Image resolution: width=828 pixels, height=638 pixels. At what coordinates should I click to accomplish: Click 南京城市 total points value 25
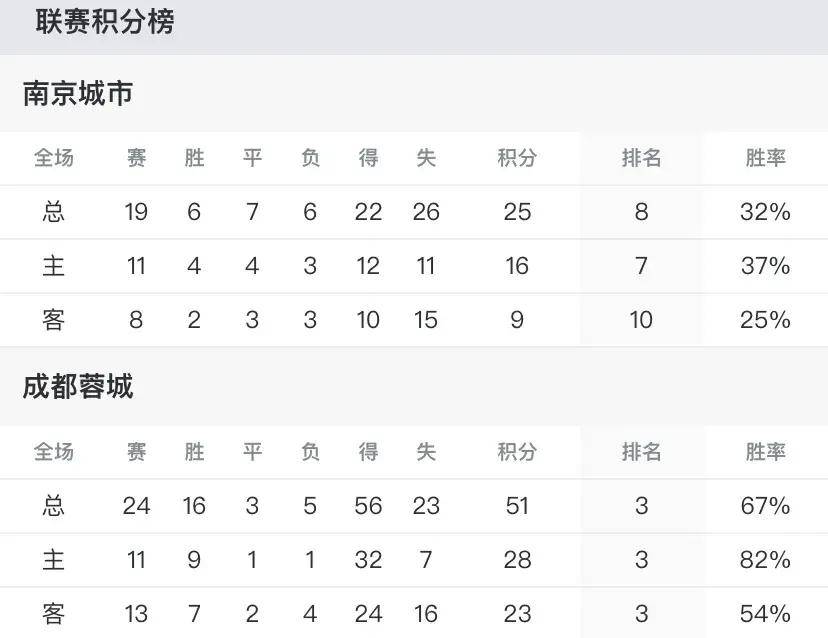coord(517,212)
